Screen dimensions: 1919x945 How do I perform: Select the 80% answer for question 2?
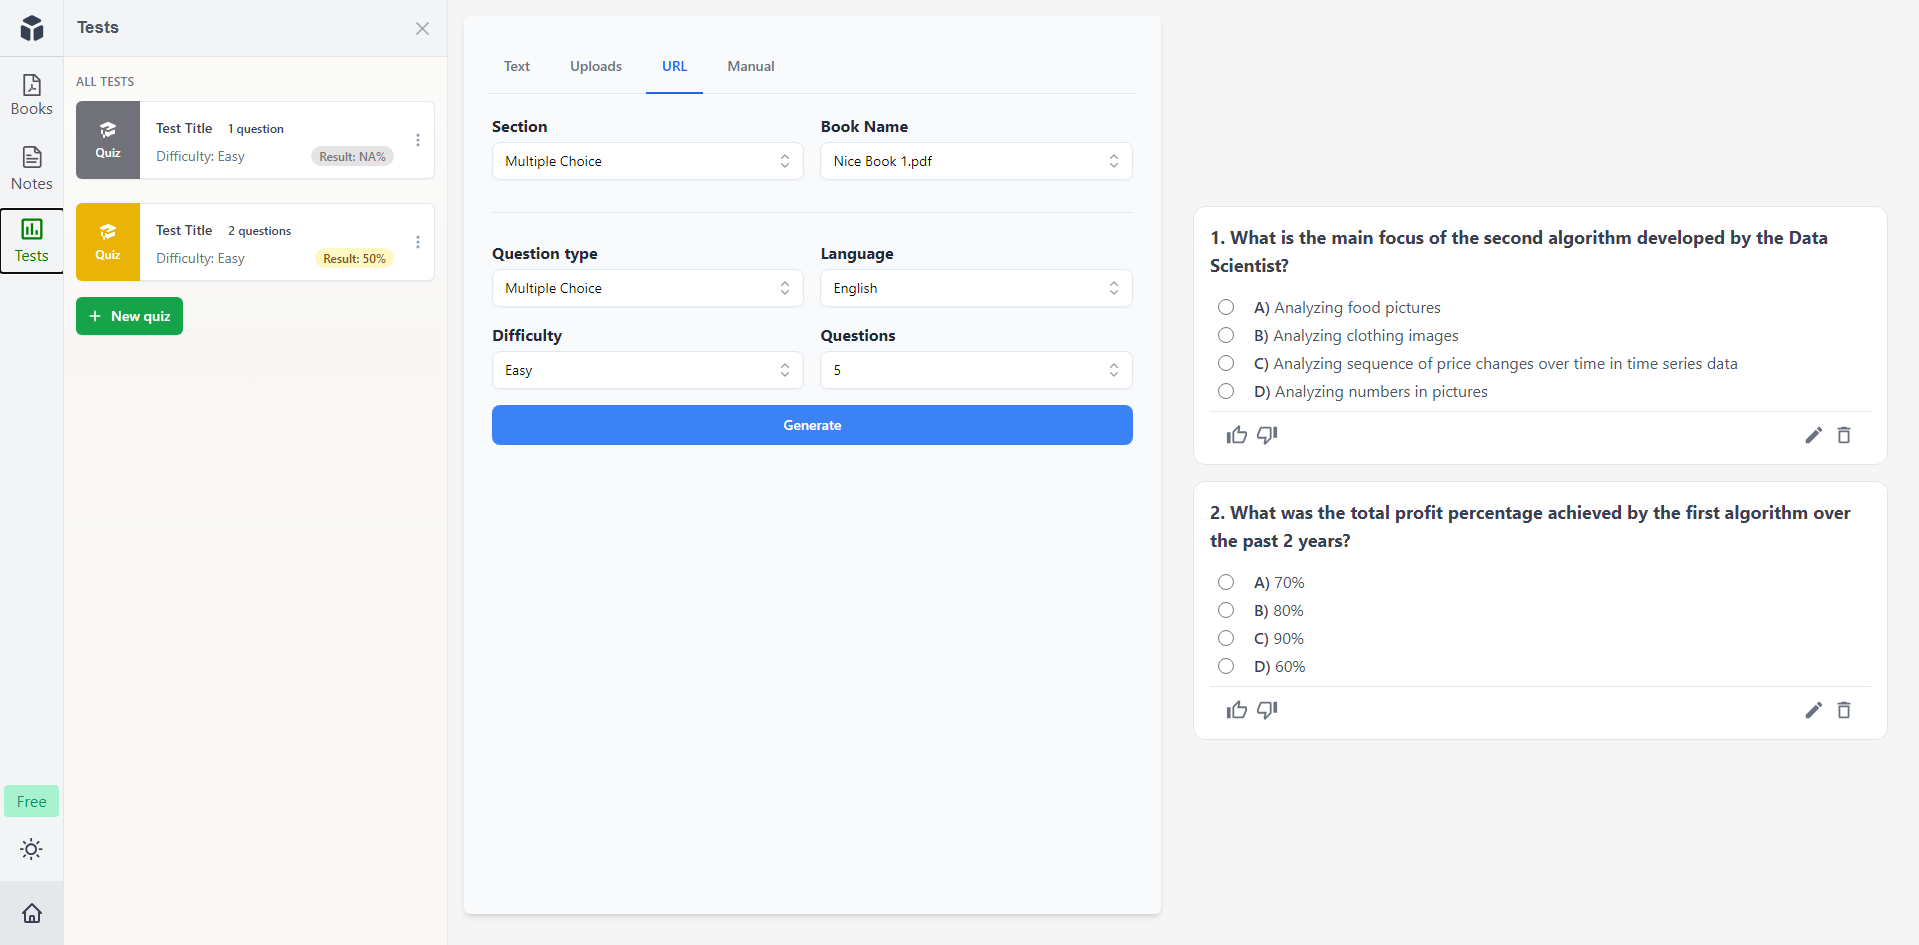pos(1226,610)
